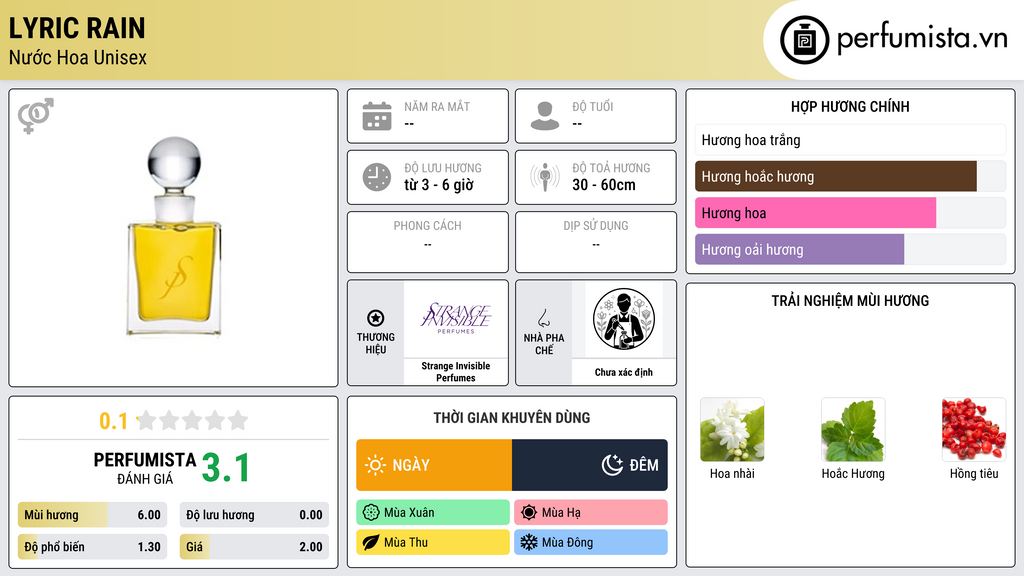Image resolution: width=1024 pixels, height=576 pixels.
Task: Open the Hoa nhài note thumbnail
Action: 732,430
